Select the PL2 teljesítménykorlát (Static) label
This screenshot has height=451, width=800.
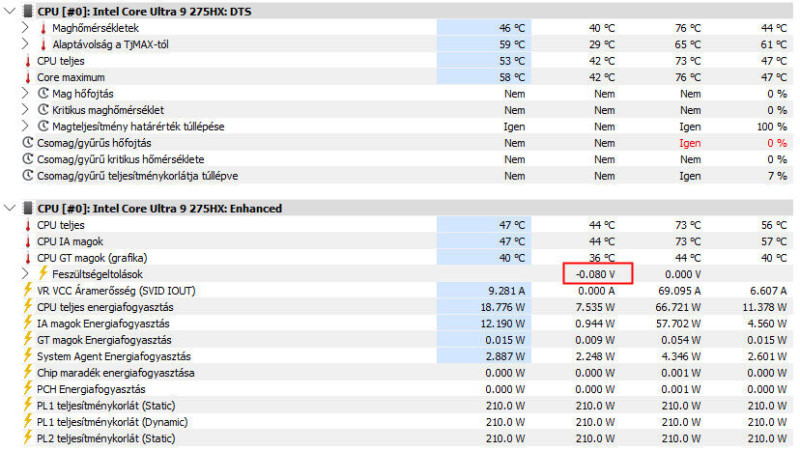106,438
